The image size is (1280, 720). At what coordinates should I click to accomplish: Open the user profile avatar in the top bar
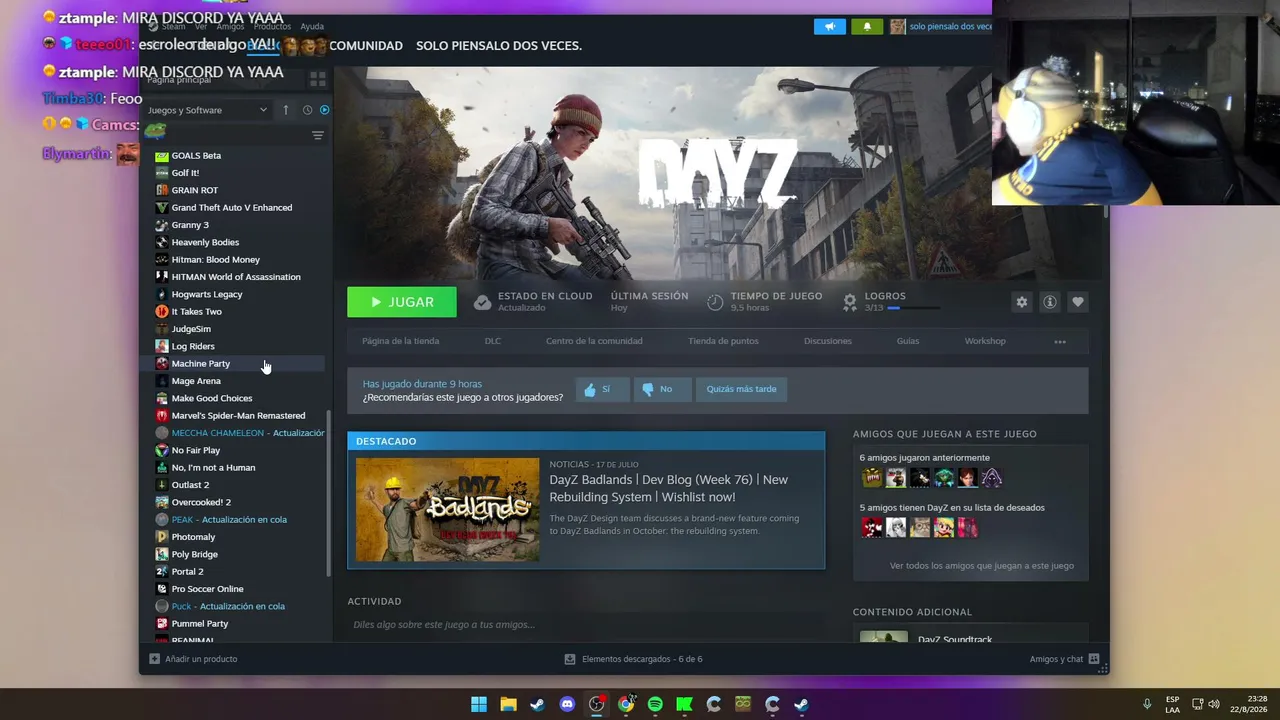(898, 26)
